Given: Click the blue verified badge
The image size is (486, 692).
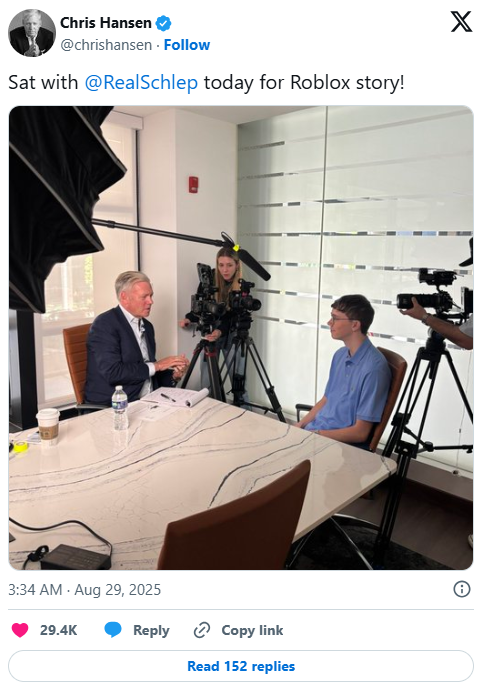Looking at the screenshot, I should (x=164, y=23).
